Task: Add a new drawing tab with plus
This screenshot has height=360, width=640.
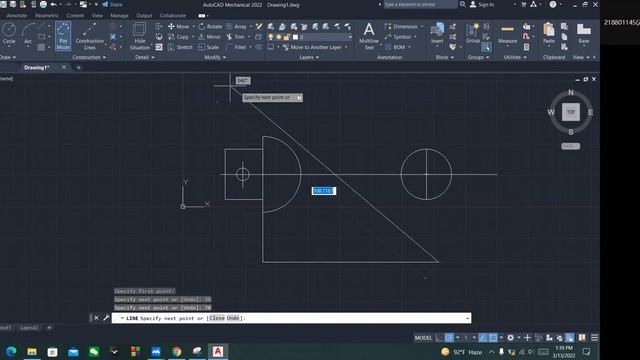Action: click(78, 68)
